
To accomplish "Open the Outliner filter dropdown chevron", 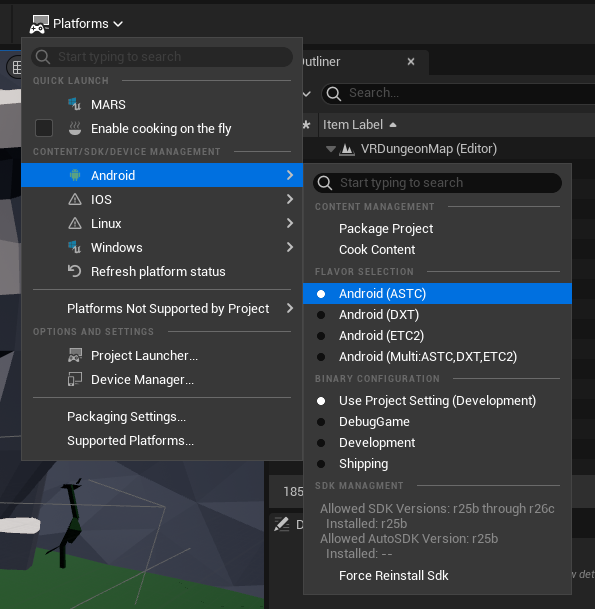I will point(307,94).
